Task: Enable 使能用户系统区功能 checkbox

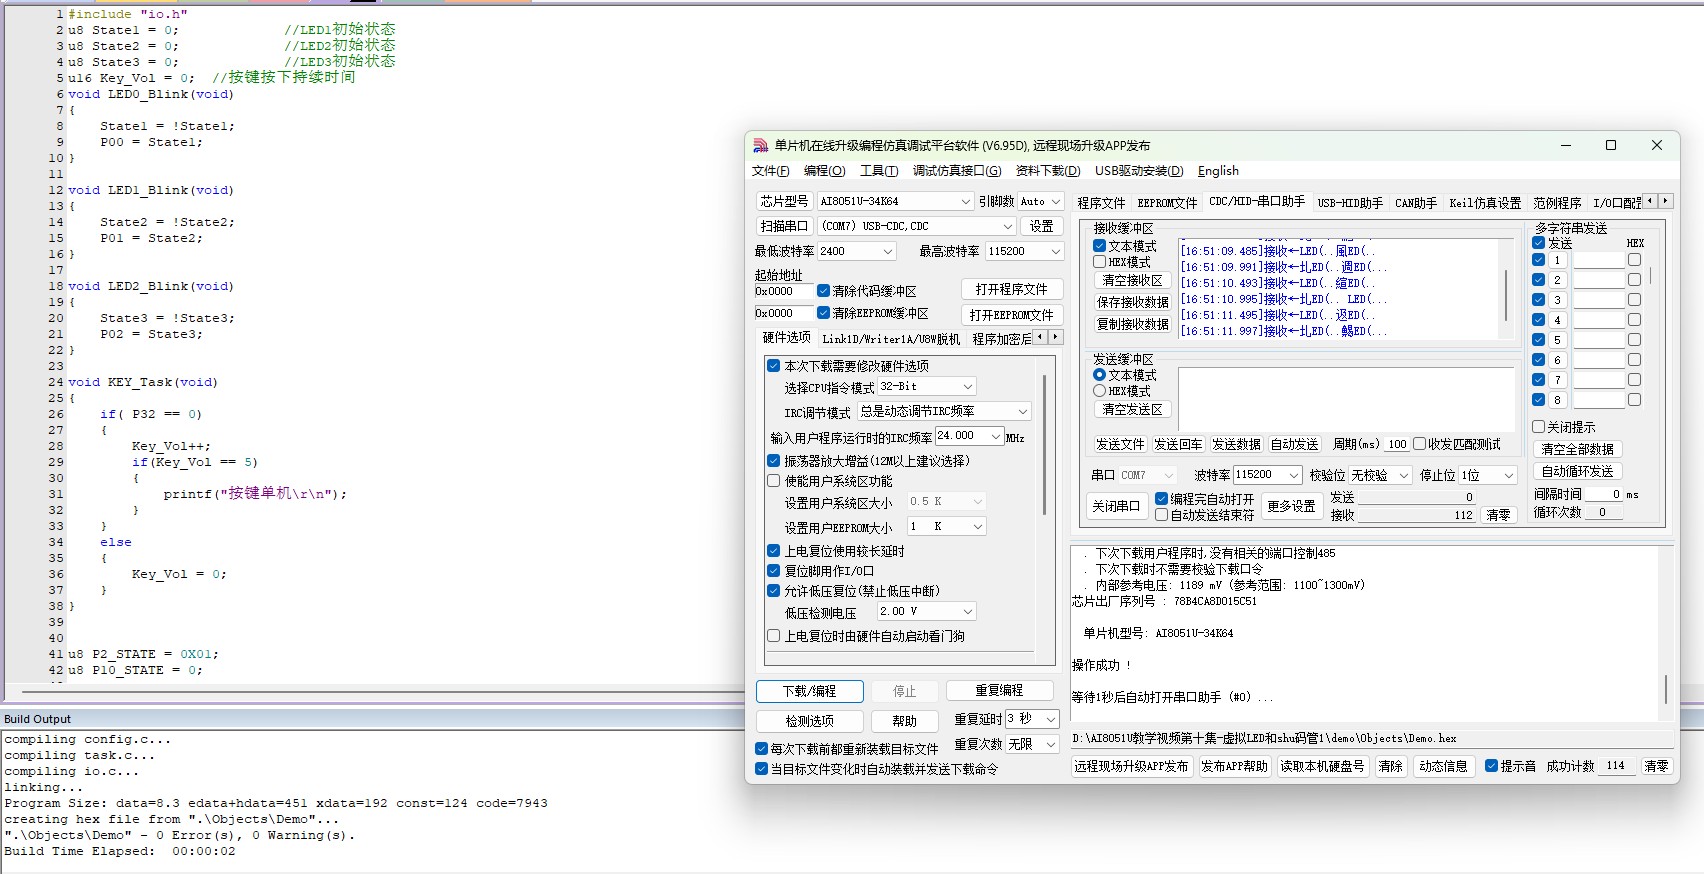Action: 773,481
